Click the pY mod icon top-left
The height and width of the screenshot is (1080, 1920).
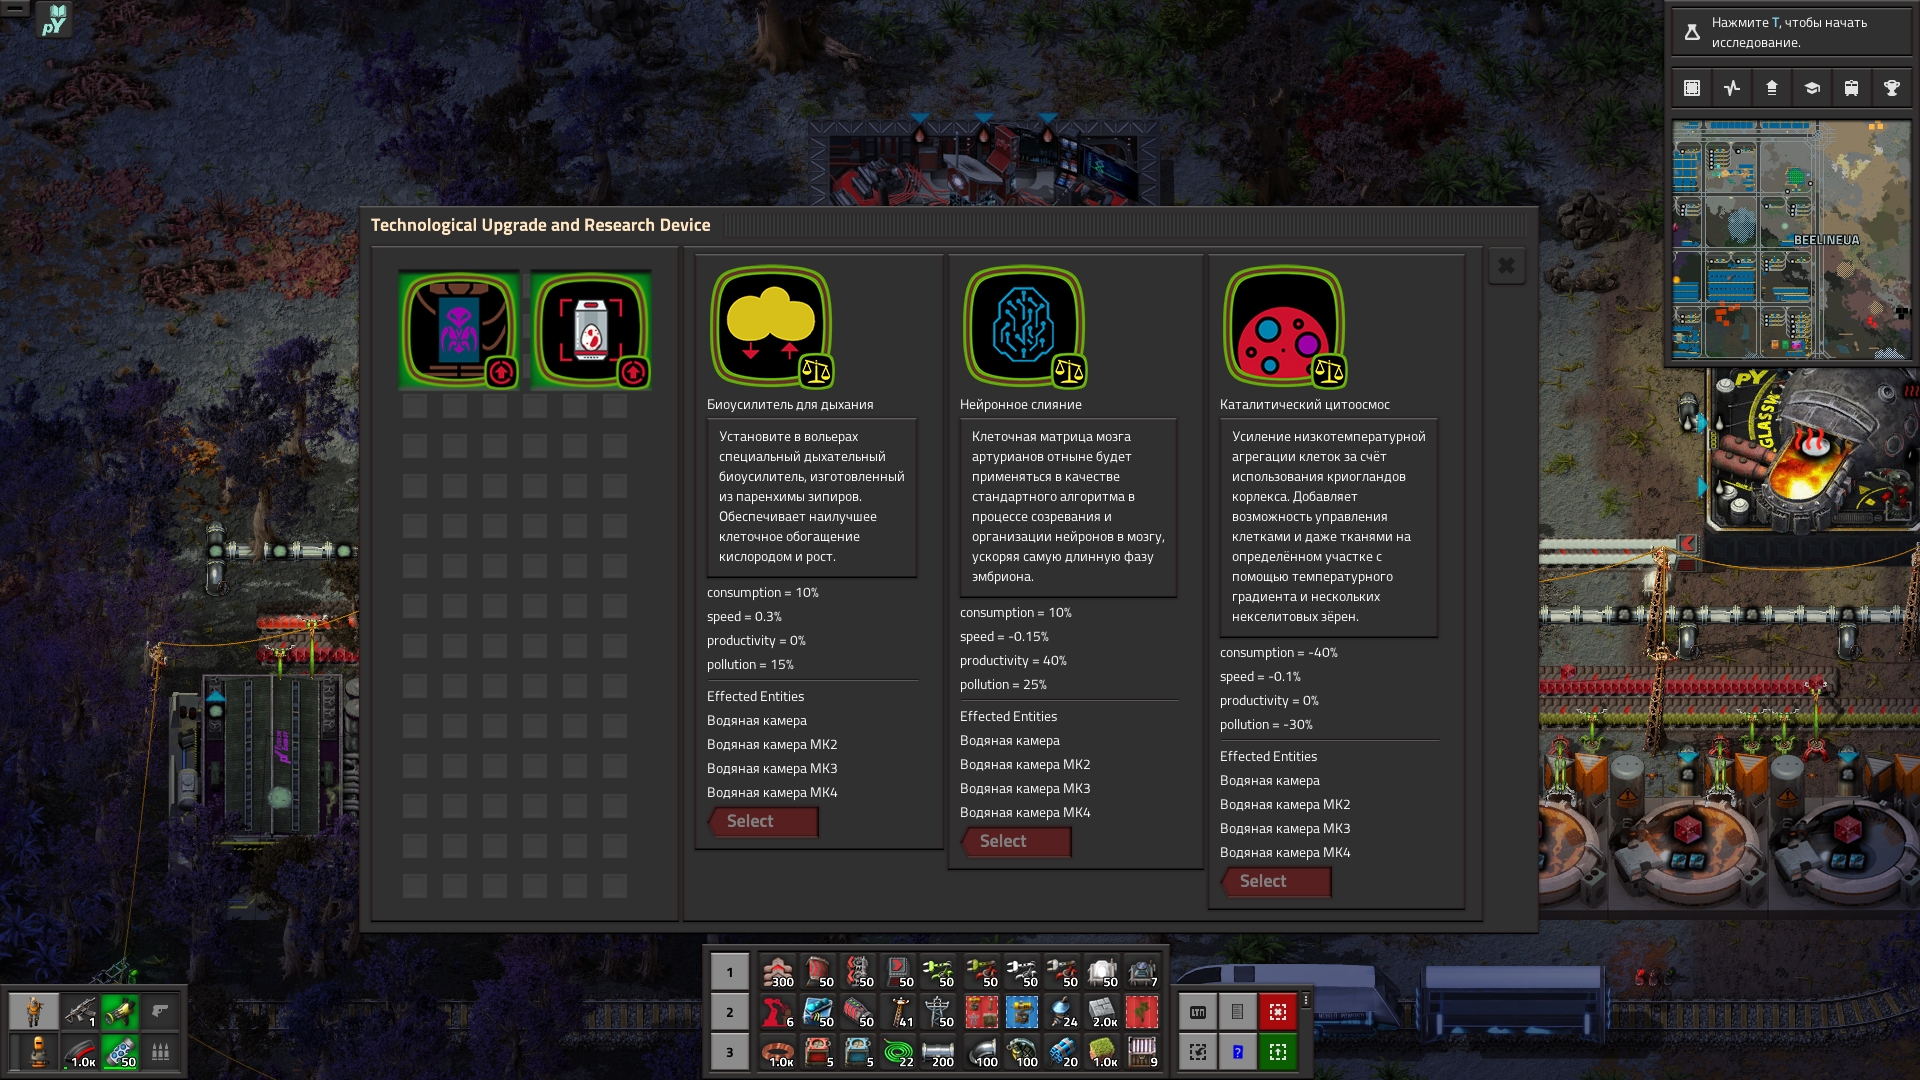(54, 19)
